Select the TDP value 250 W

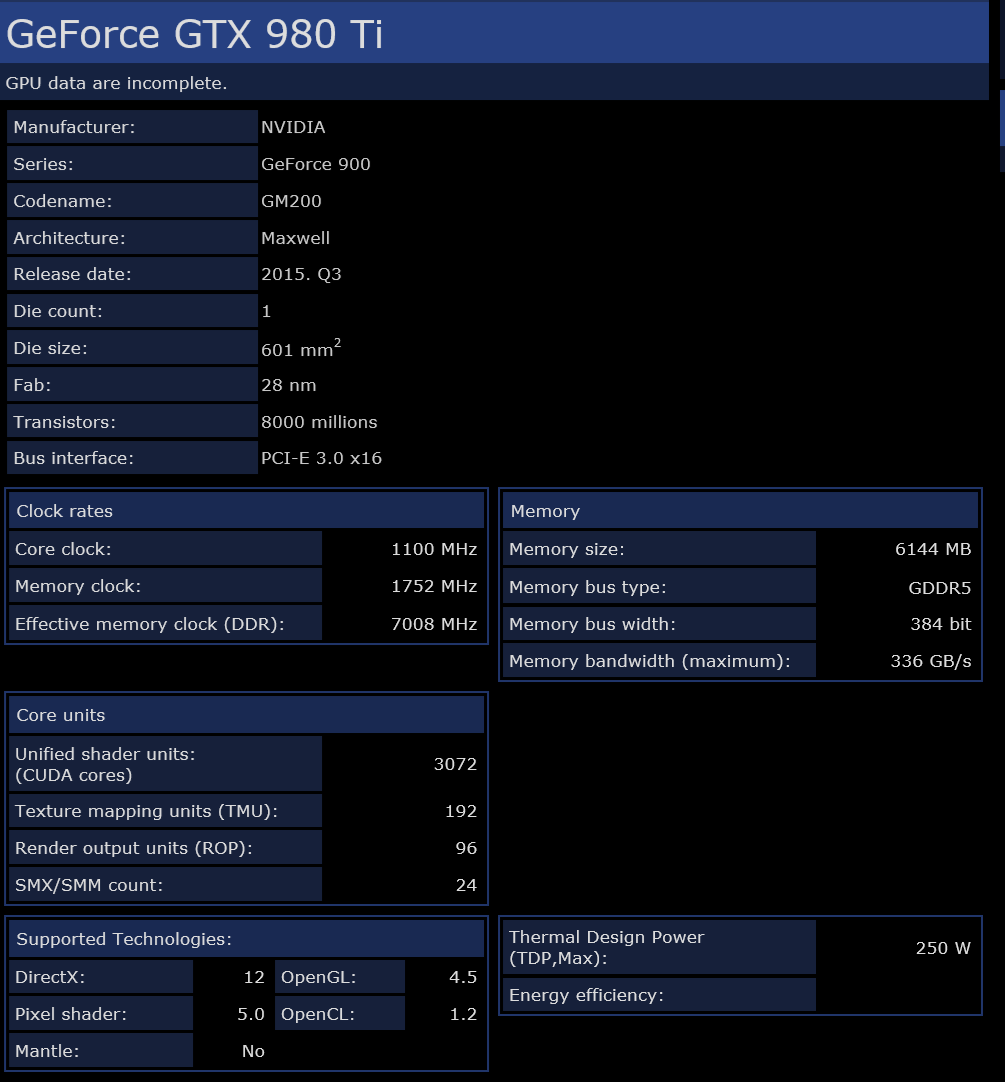click(943, 948)
